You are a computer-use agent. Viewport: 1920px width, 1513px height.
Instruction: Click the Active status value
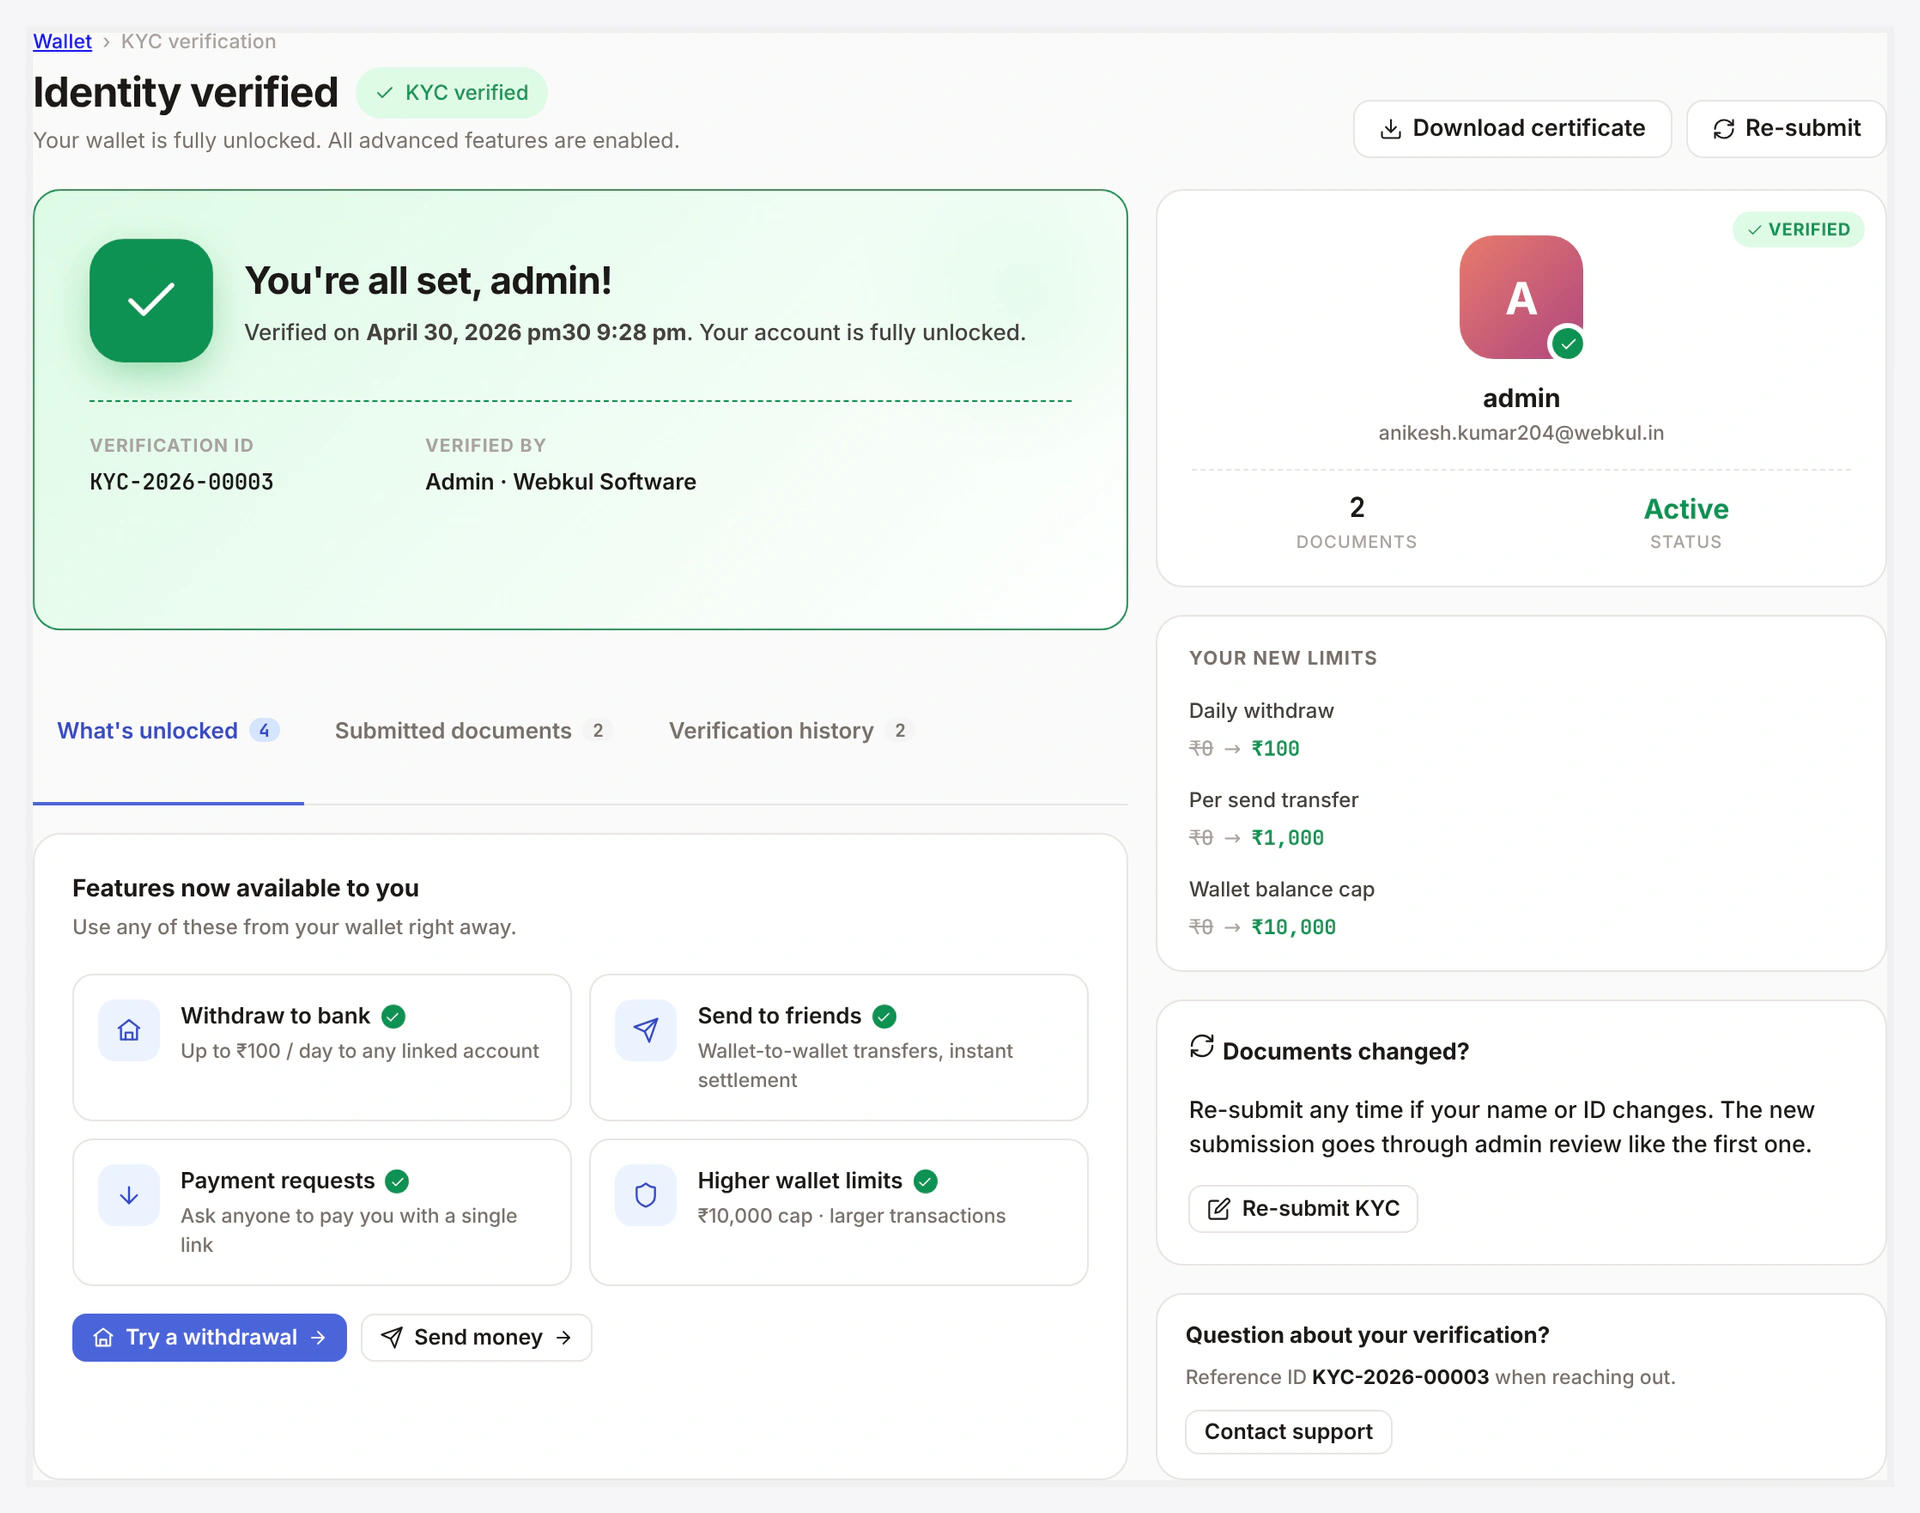1686,509
